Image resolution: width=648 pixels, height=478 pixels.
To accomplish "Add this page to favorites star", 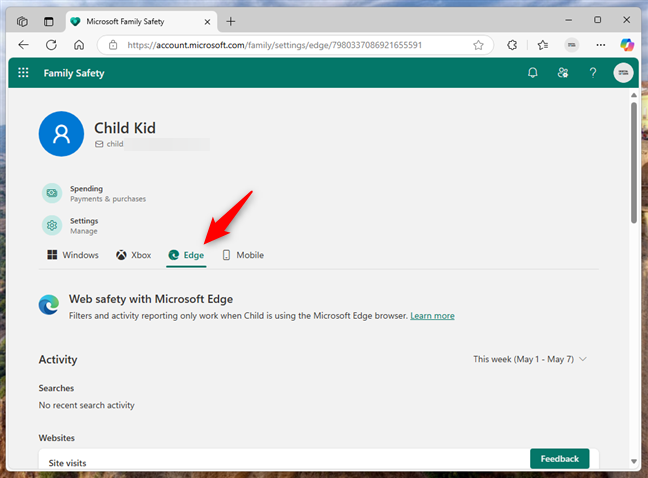I will click(x=478, y=45).
